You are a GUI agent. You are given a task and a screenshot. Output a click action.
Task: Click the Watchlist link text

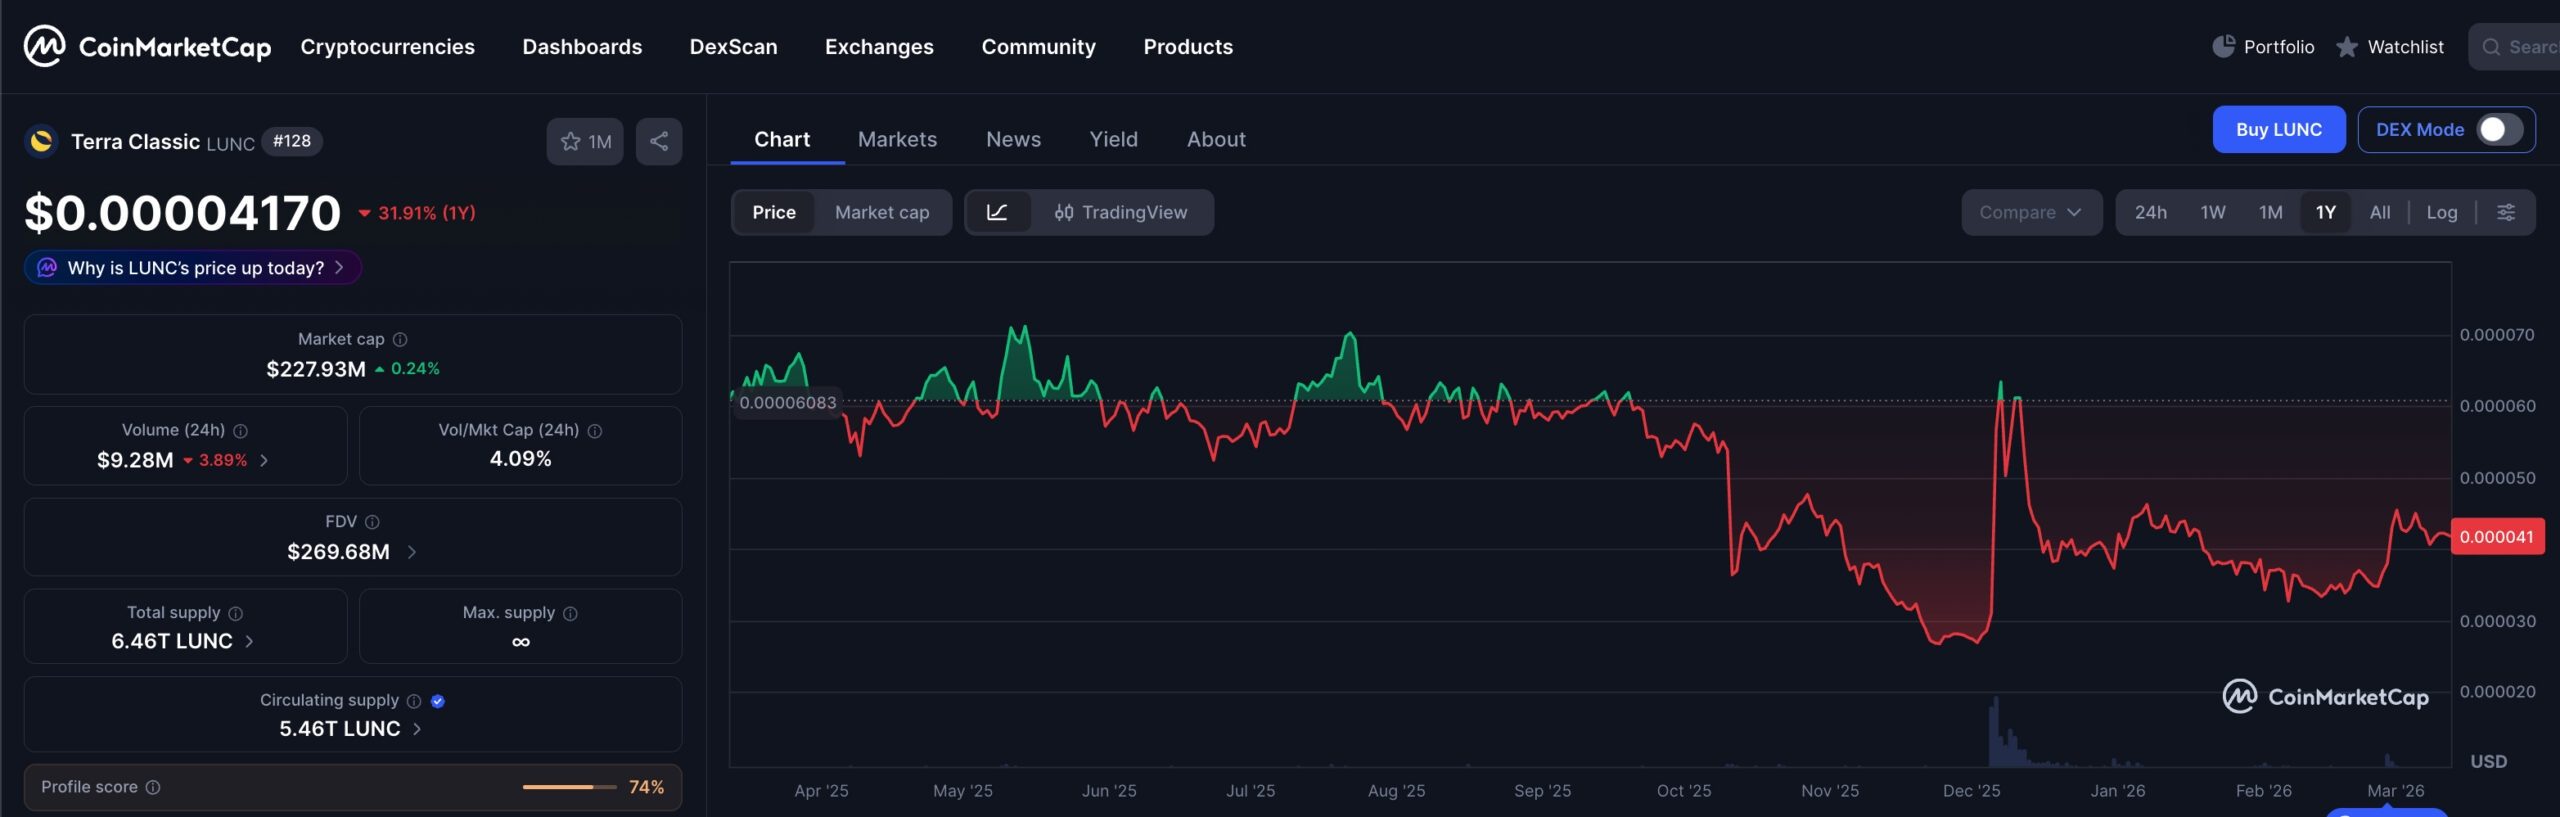pos(2405,47)
